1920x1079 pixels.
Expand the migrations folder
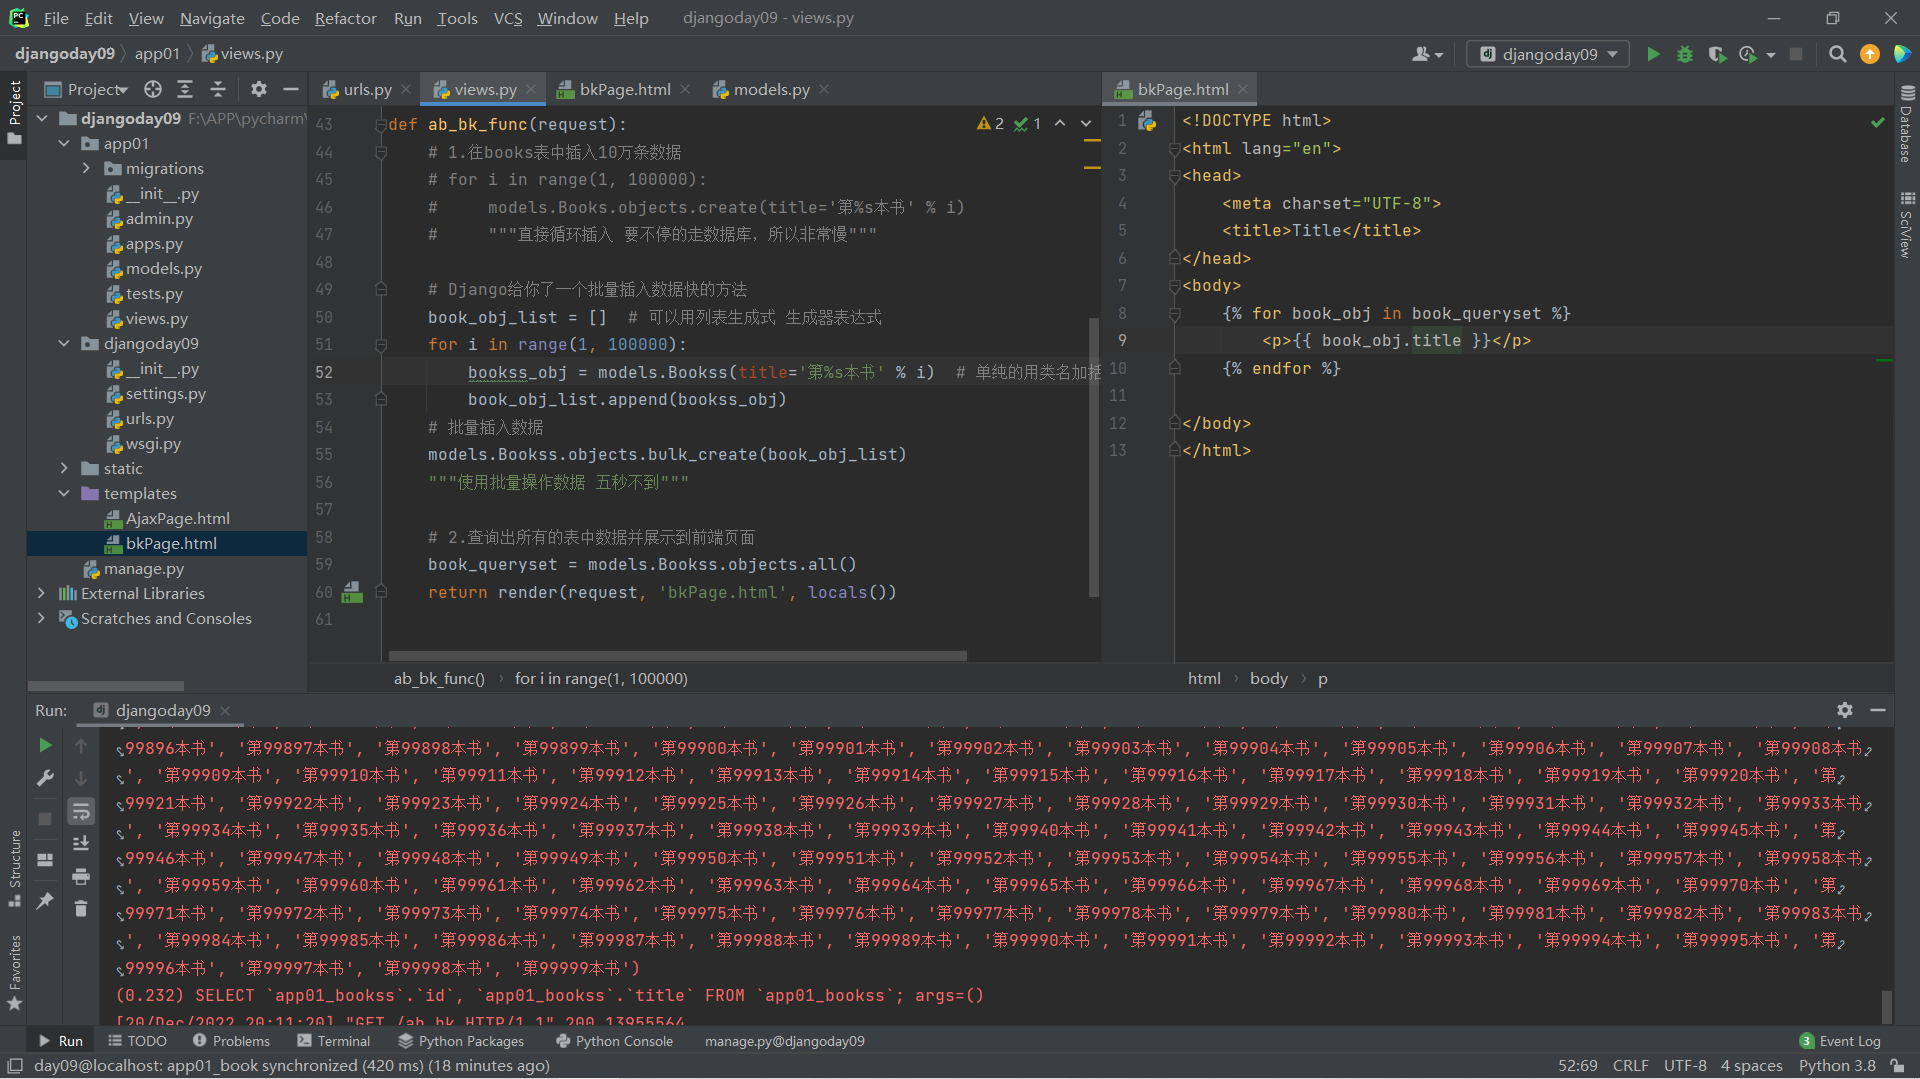pos(87,169)
